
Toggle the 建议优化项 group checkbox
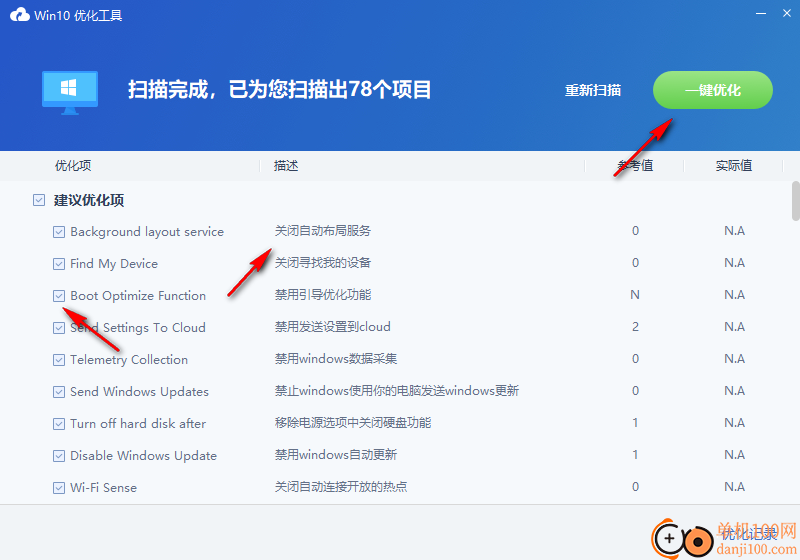39,200
